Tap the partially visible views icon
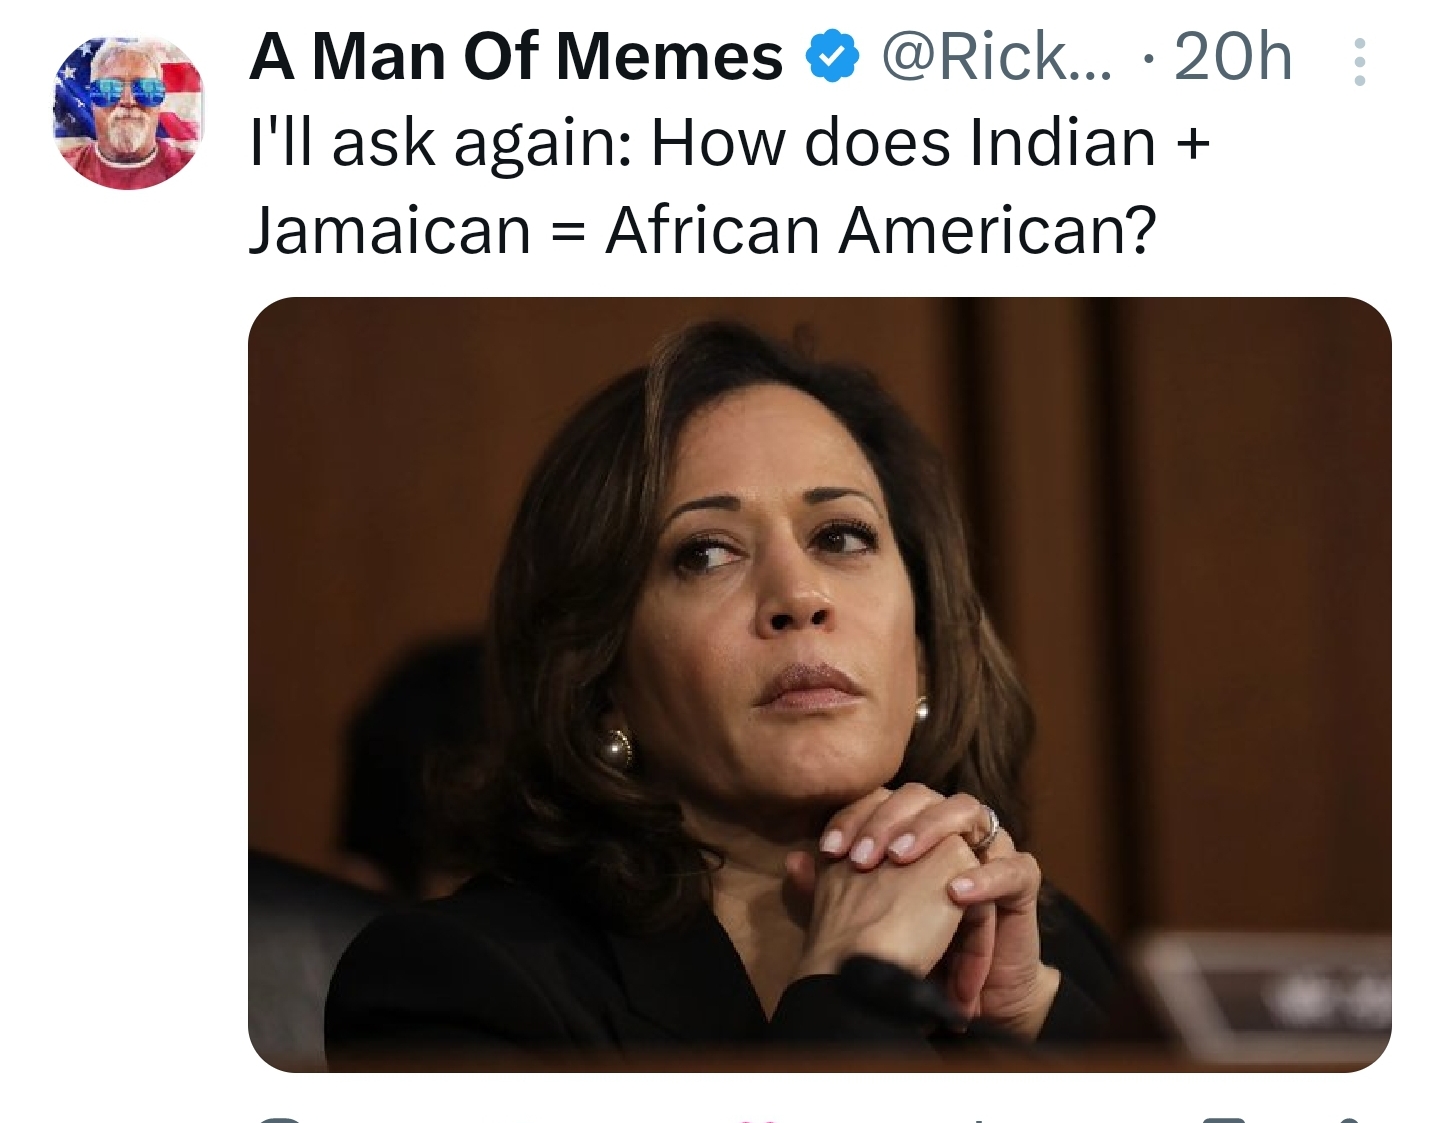The height and width of the screenshot is (1123, 1439). pos(976,1119)
